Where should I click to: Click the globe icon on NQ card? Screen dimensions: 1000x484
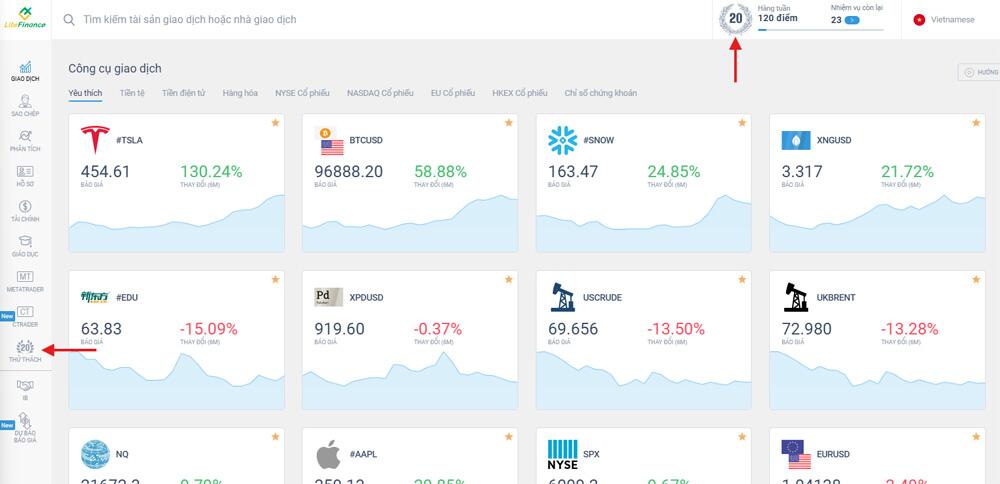(95, 455)
